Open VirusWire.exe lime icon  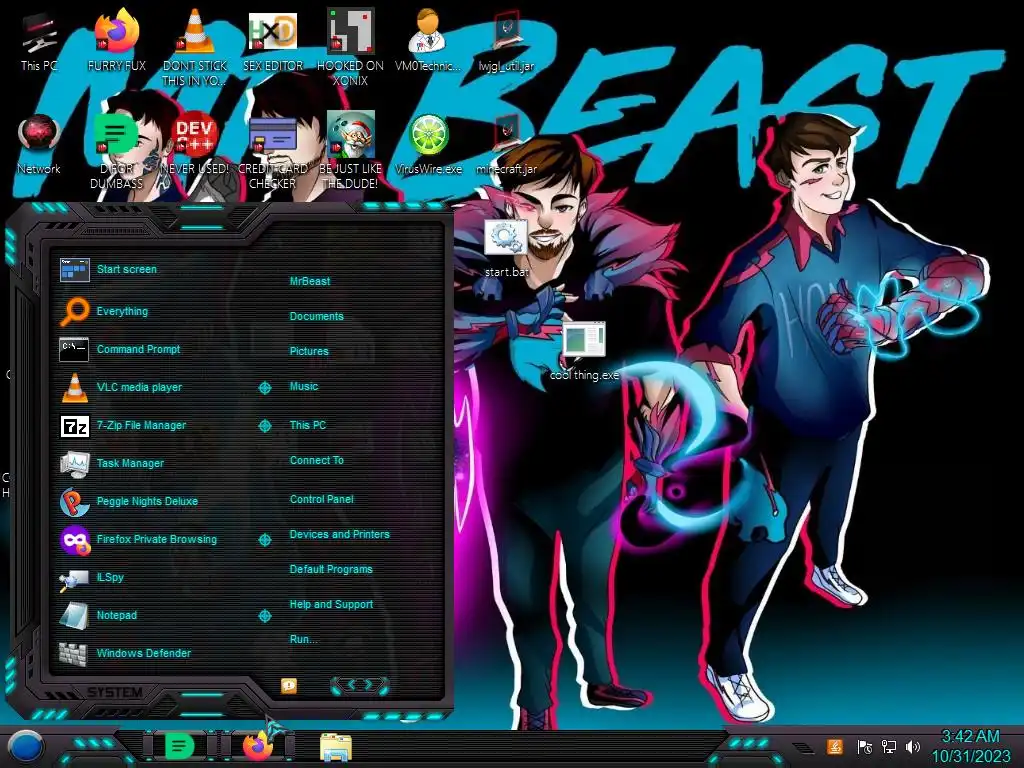point(428,144)
